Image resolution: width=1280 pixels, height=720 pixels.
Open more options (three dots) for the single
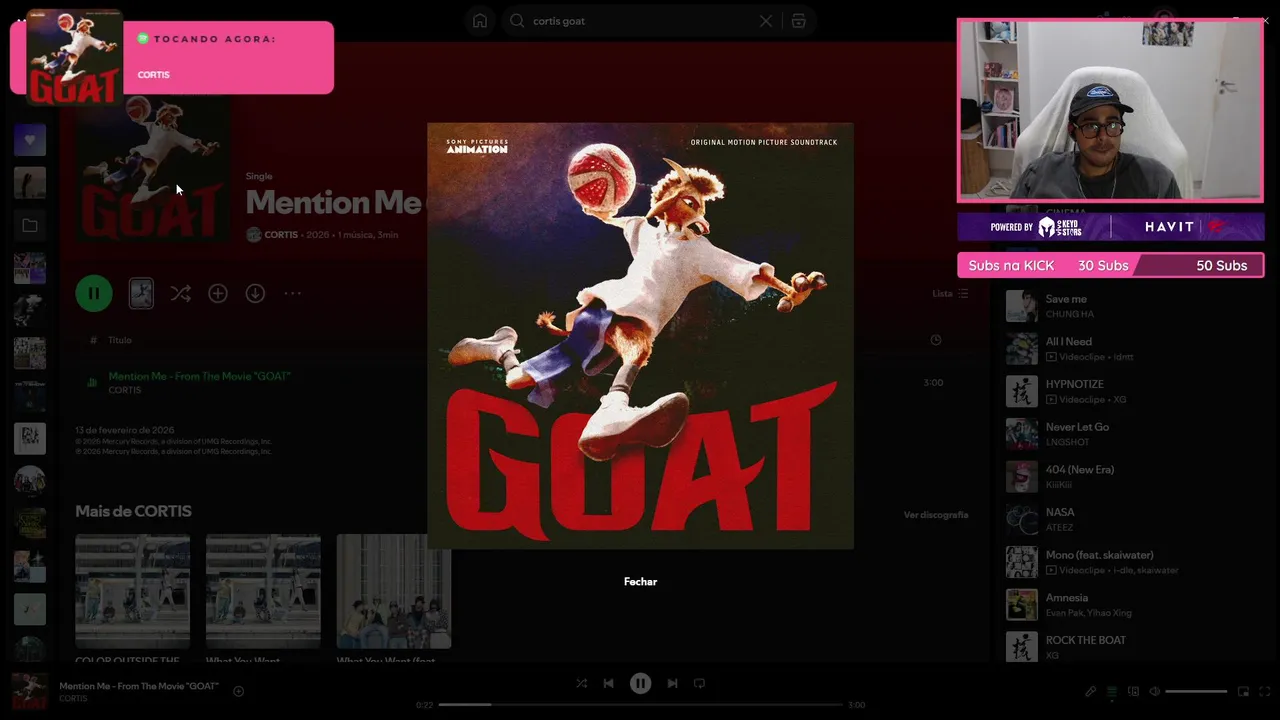coord(292,293)
